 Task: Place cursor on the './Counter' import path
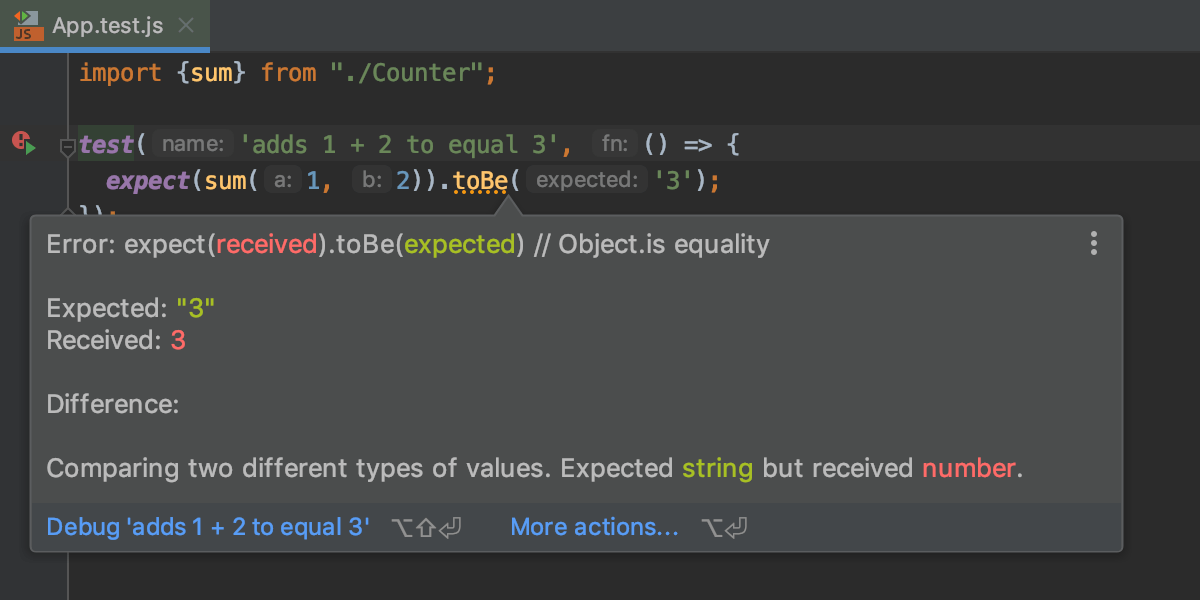click(410, 72)
